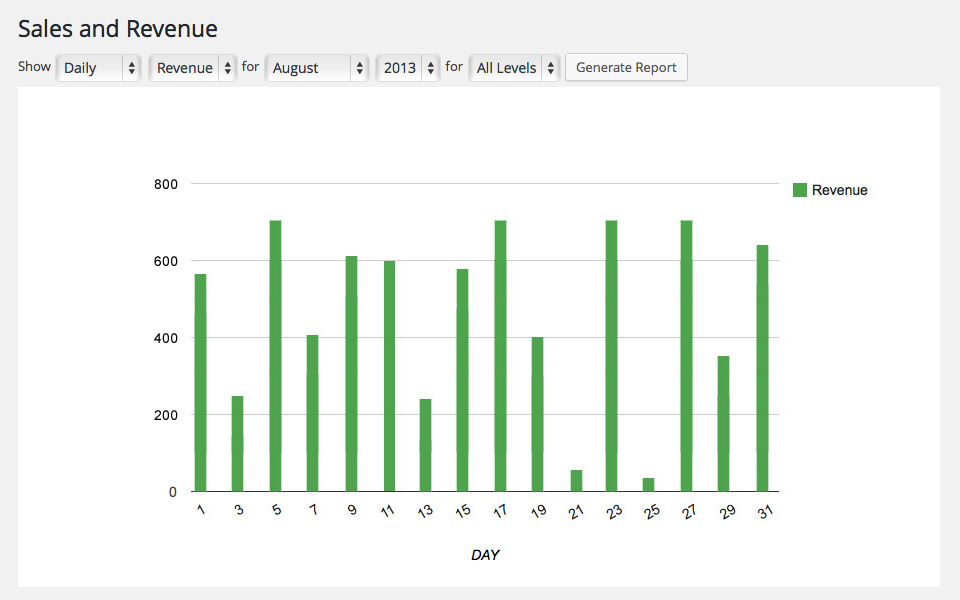Expand the August month dropdown

(x=317, y=68)
